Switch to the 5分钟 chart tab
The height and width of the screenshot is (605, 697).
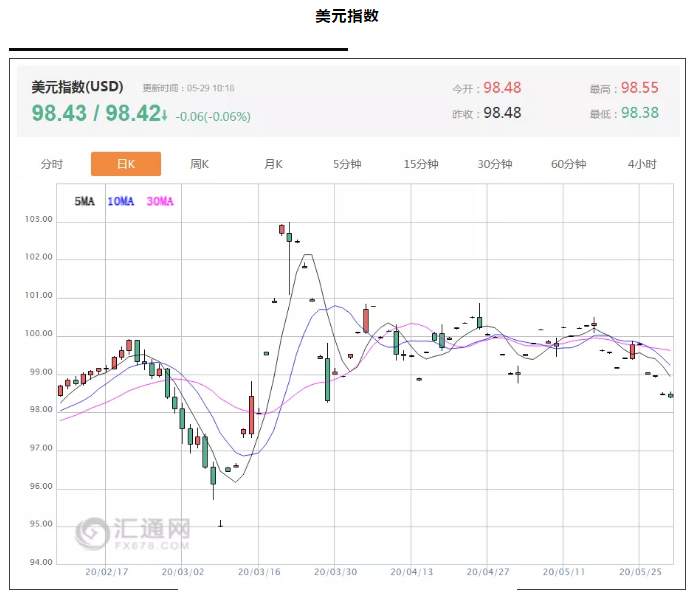(x=347, y=164)
